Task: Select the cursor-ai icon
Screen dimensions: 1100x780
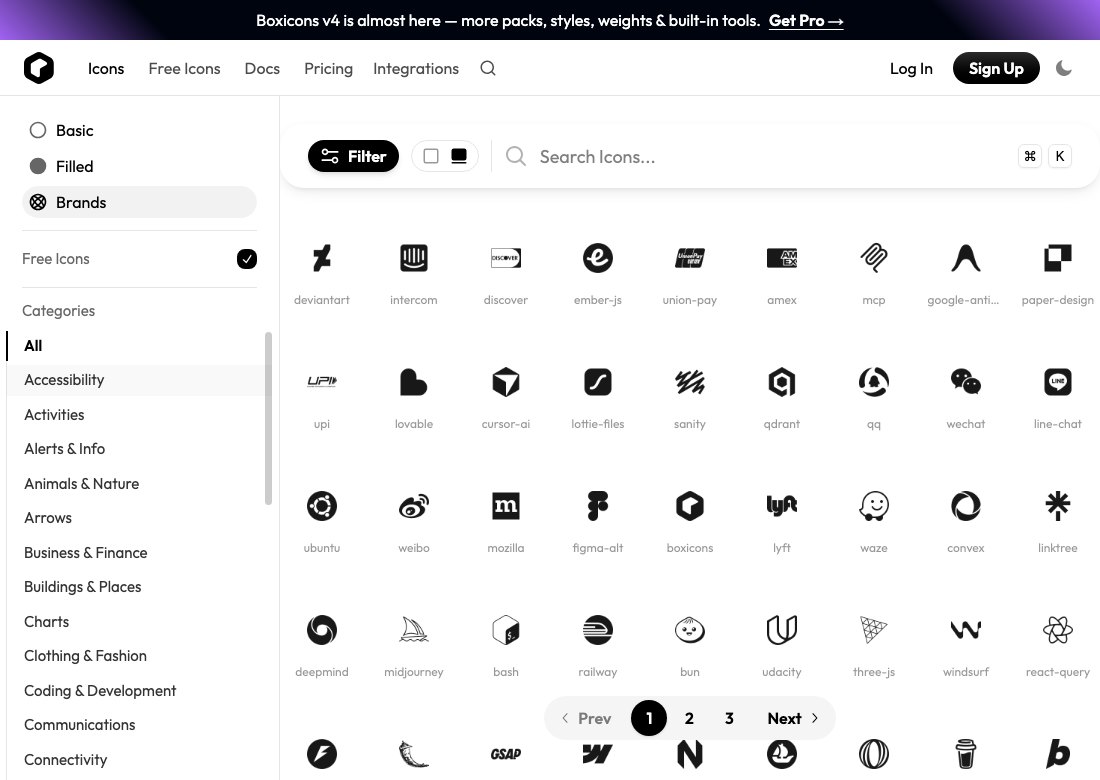Action: click(x=506, y=382)
